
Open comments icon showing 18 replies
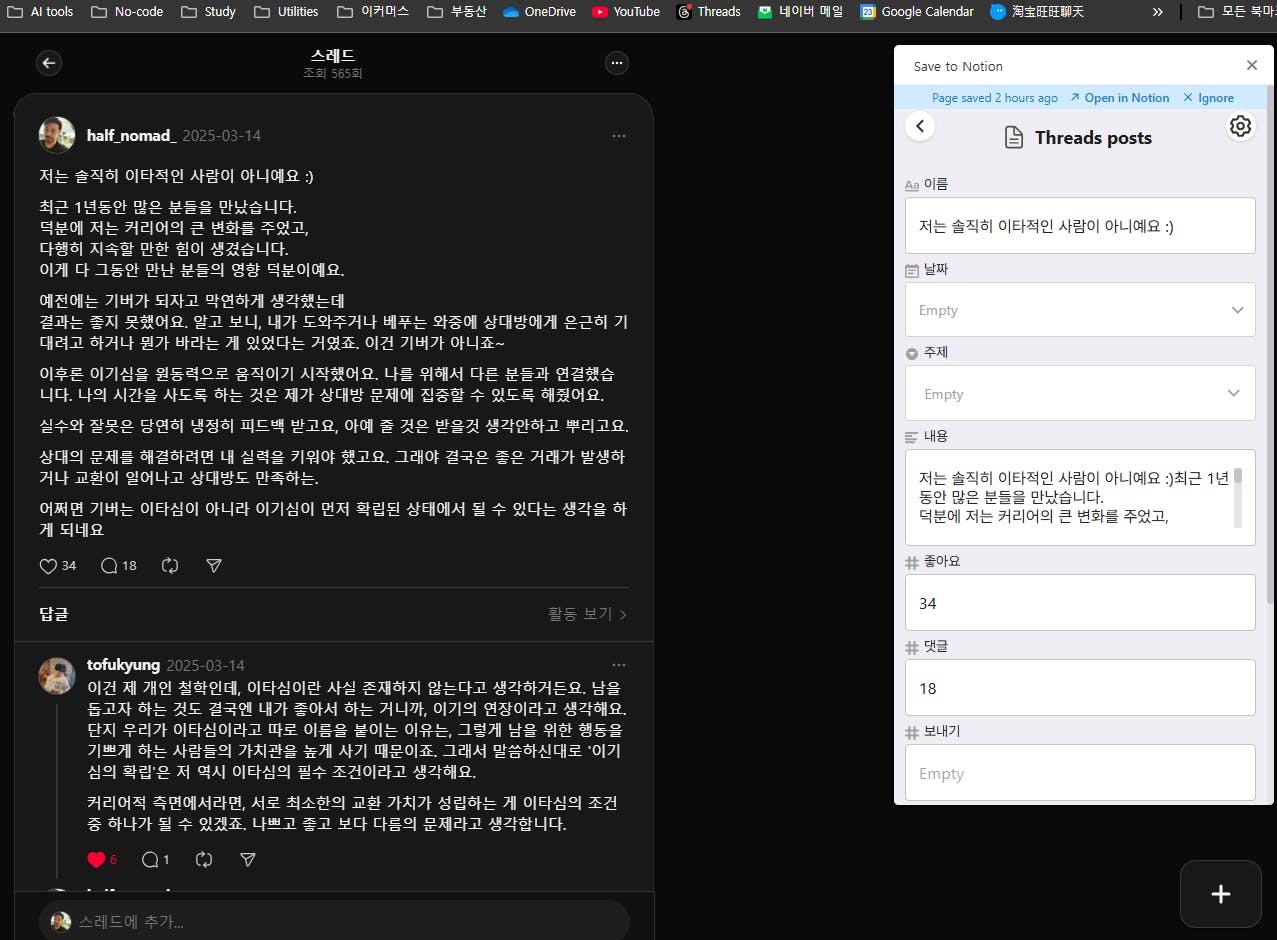pos(110,566)
